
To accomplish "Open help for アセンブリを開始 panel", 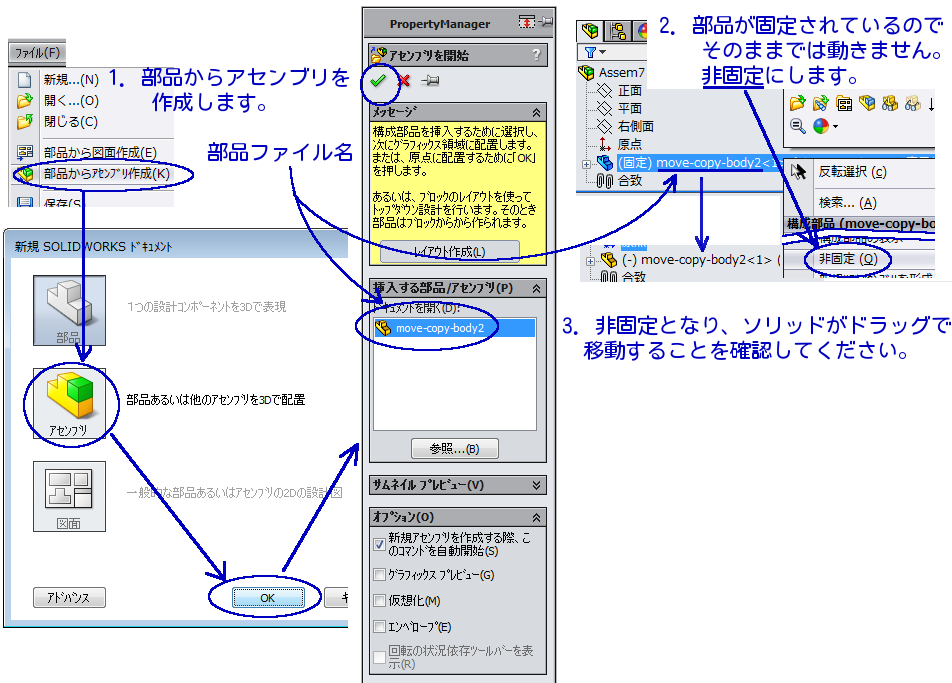I will (x=536, y=55).
